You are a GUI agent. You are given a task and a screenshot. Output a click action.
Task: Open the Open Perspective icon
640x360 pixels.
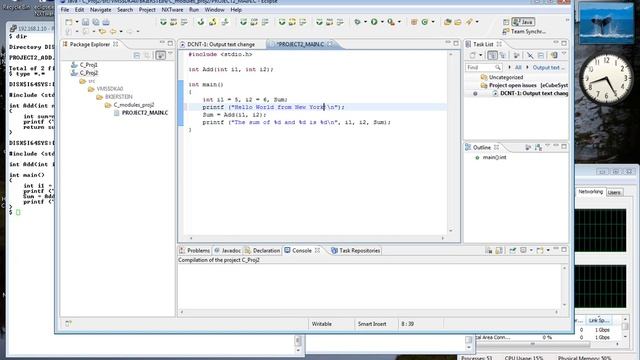click(506, 22)
